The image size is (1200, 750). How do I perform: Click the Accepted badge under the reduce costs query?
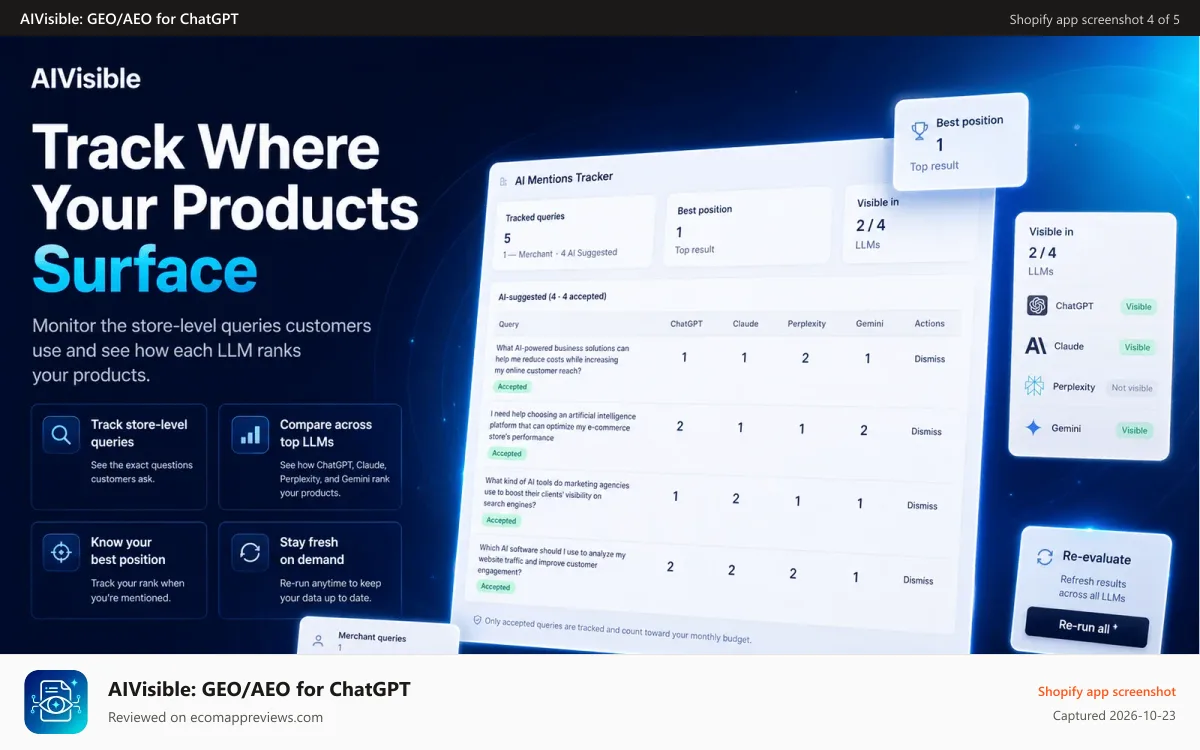tap(512, 386)
